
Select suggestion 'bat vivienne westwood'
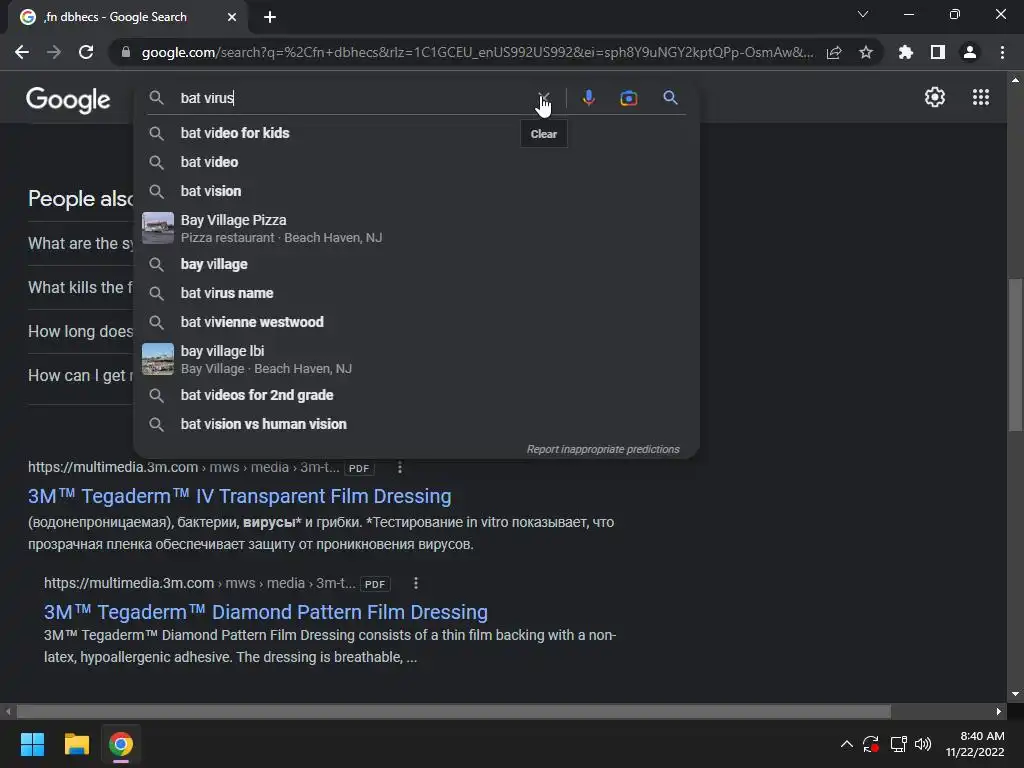click(x=416, y=322)
